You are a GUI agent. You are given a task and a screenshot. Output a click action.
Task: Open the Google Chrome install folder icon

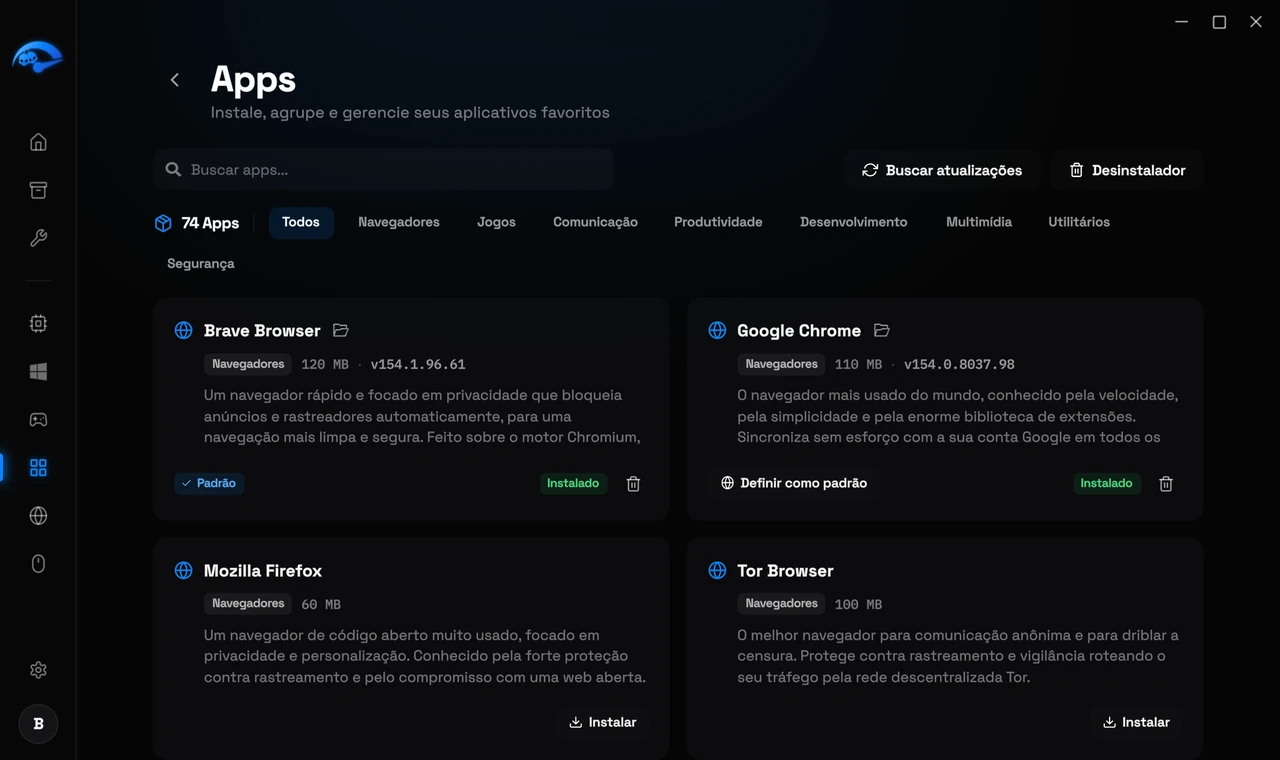(881, 330)
